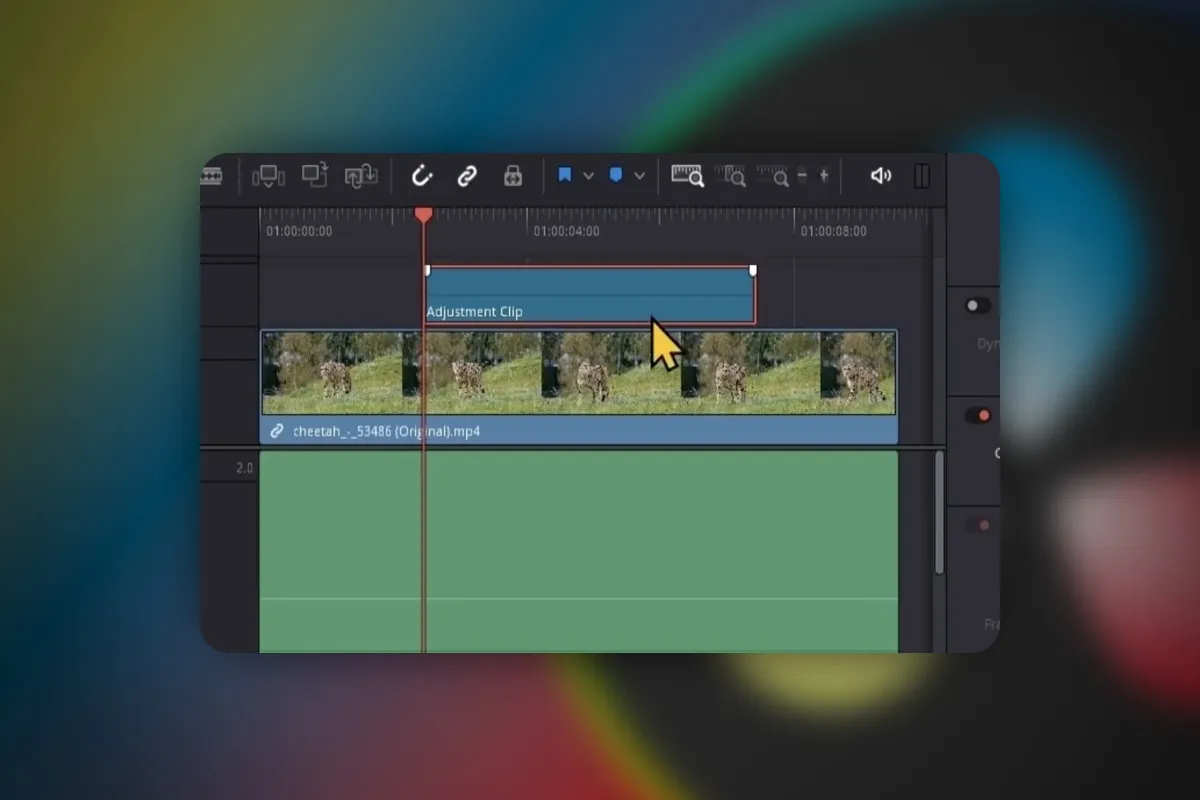Toggle timeline Snapping magnet icon
1200x800 pixels.
coord(422,177)
